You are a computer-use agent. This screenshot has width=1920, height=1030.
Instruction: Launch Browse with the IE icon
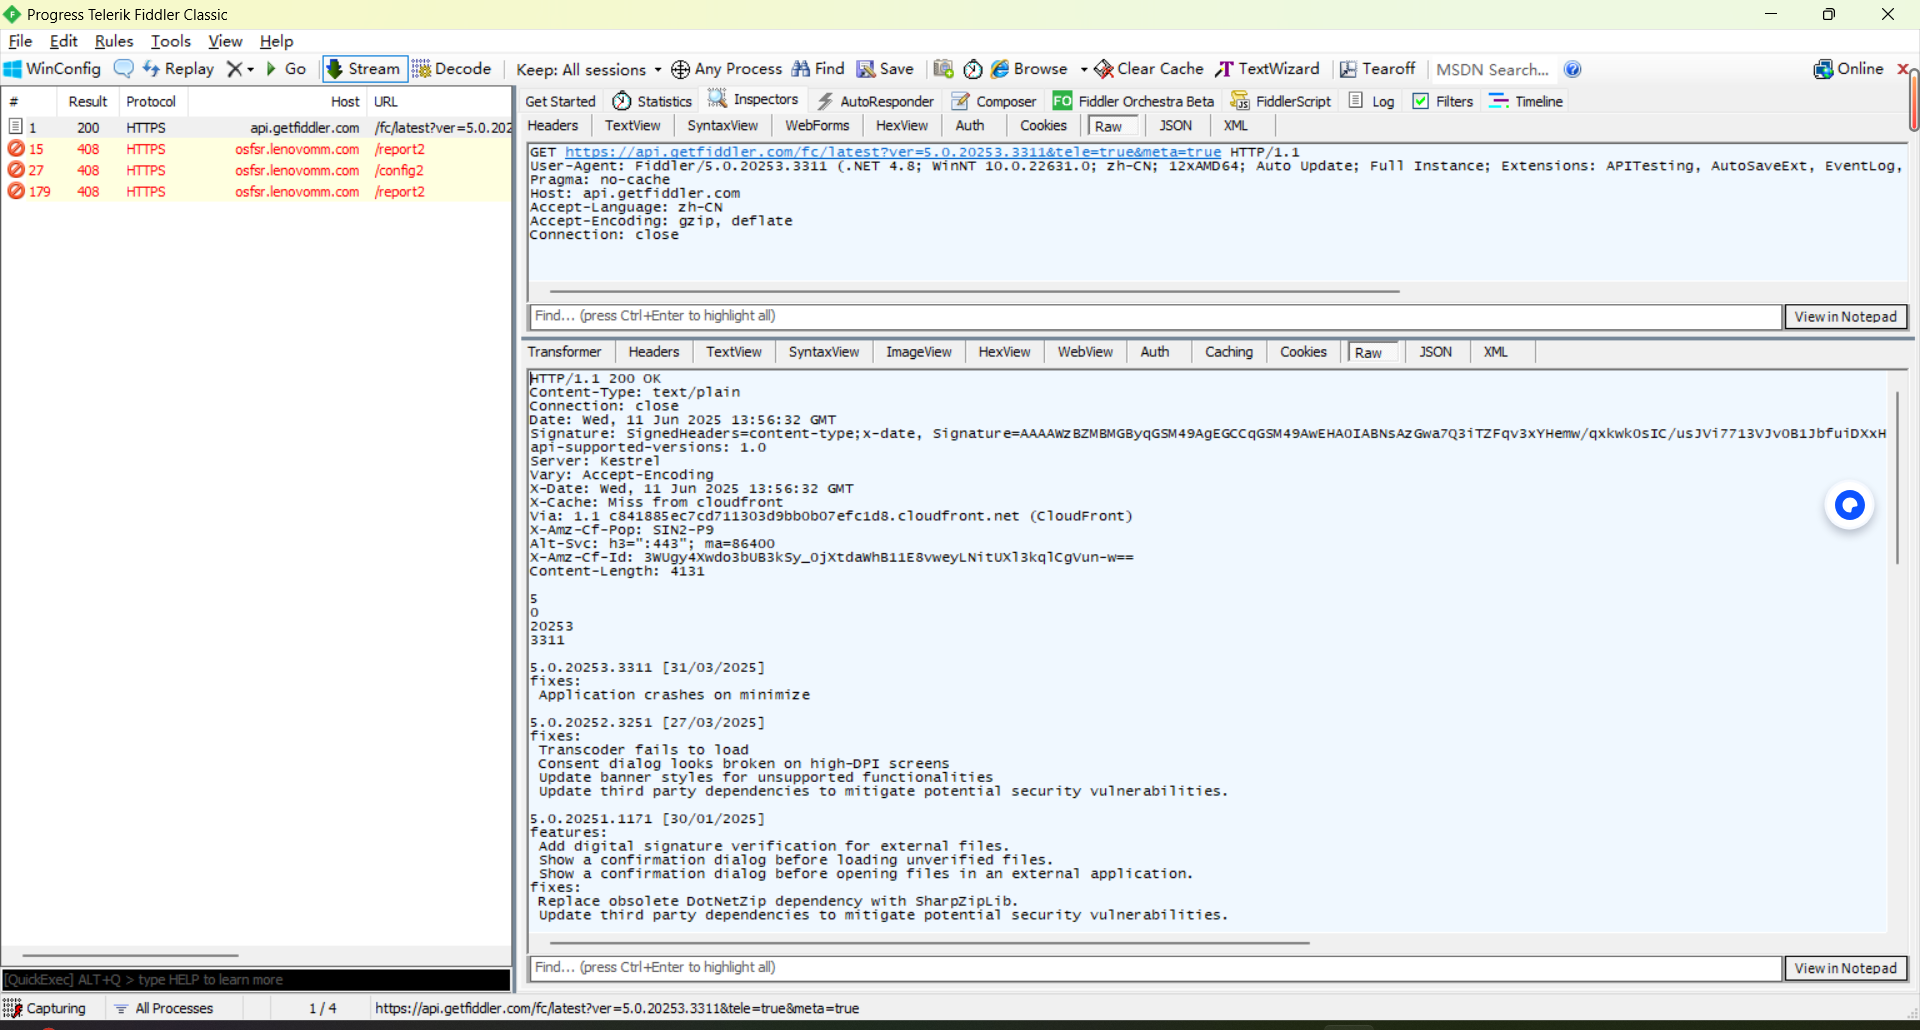tap(1029, 69)
